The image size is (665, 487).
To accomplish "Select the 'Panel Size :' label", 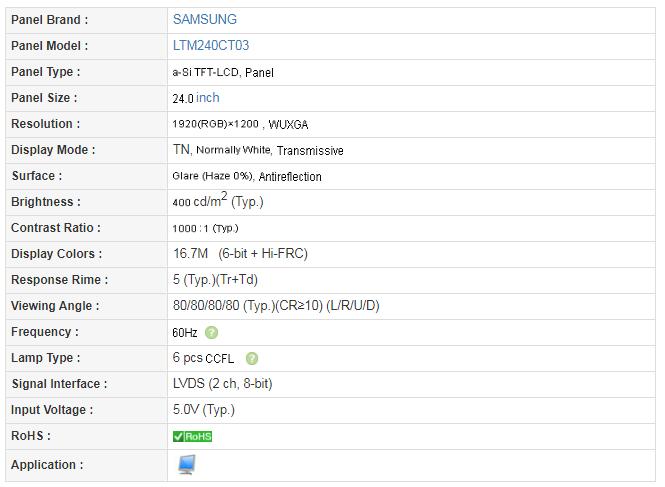I will point(44,98).
